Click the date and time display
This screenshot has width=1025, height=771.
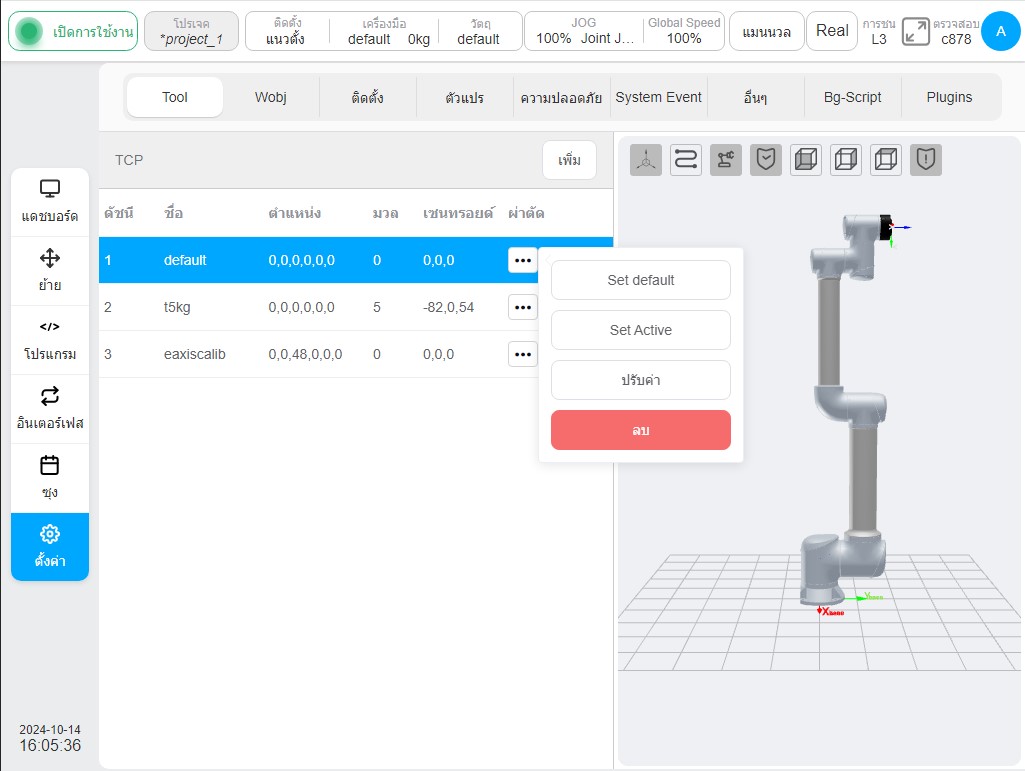tap(50, 738)
